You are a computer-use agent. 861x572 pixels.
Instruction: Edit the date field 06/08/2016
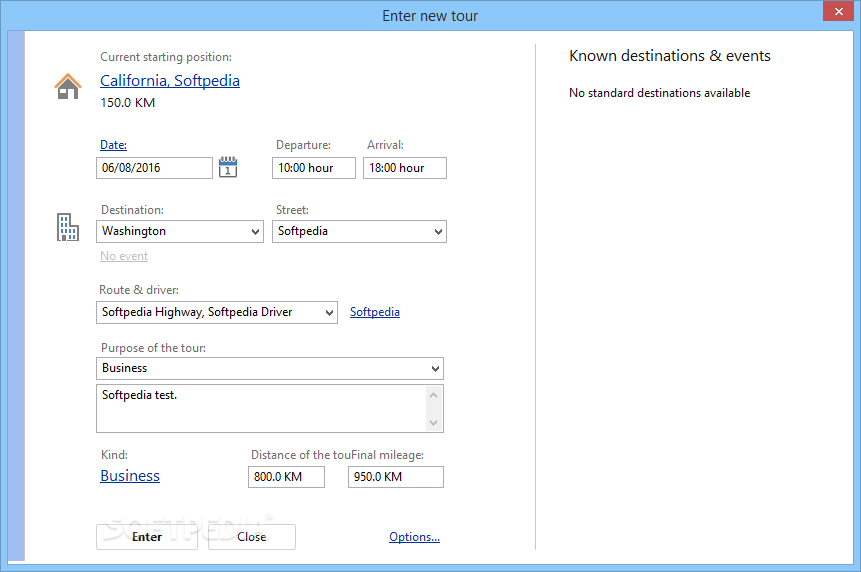[154, 168]
